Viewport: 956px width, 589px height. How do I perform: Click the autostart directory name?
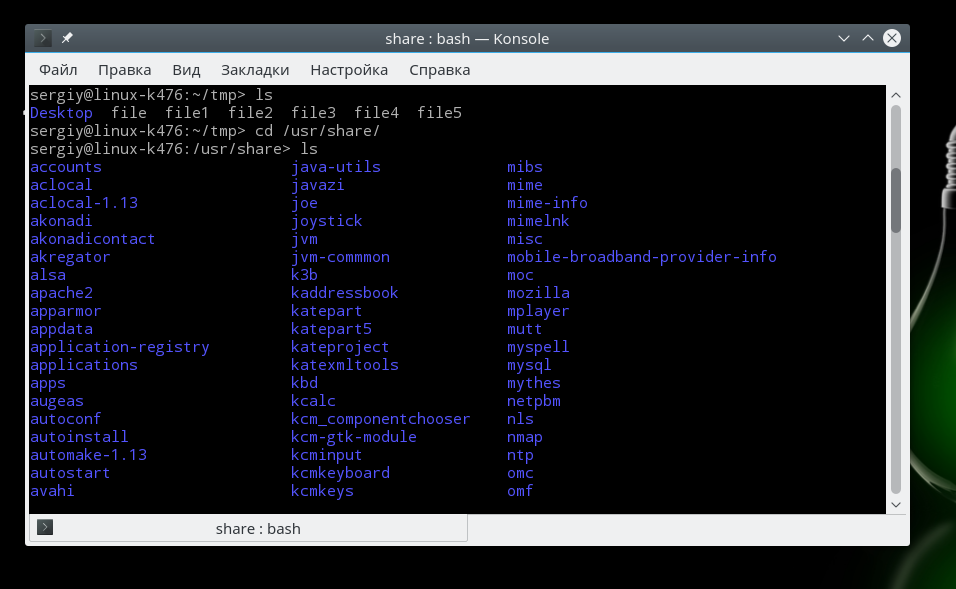tap(70, 473)
